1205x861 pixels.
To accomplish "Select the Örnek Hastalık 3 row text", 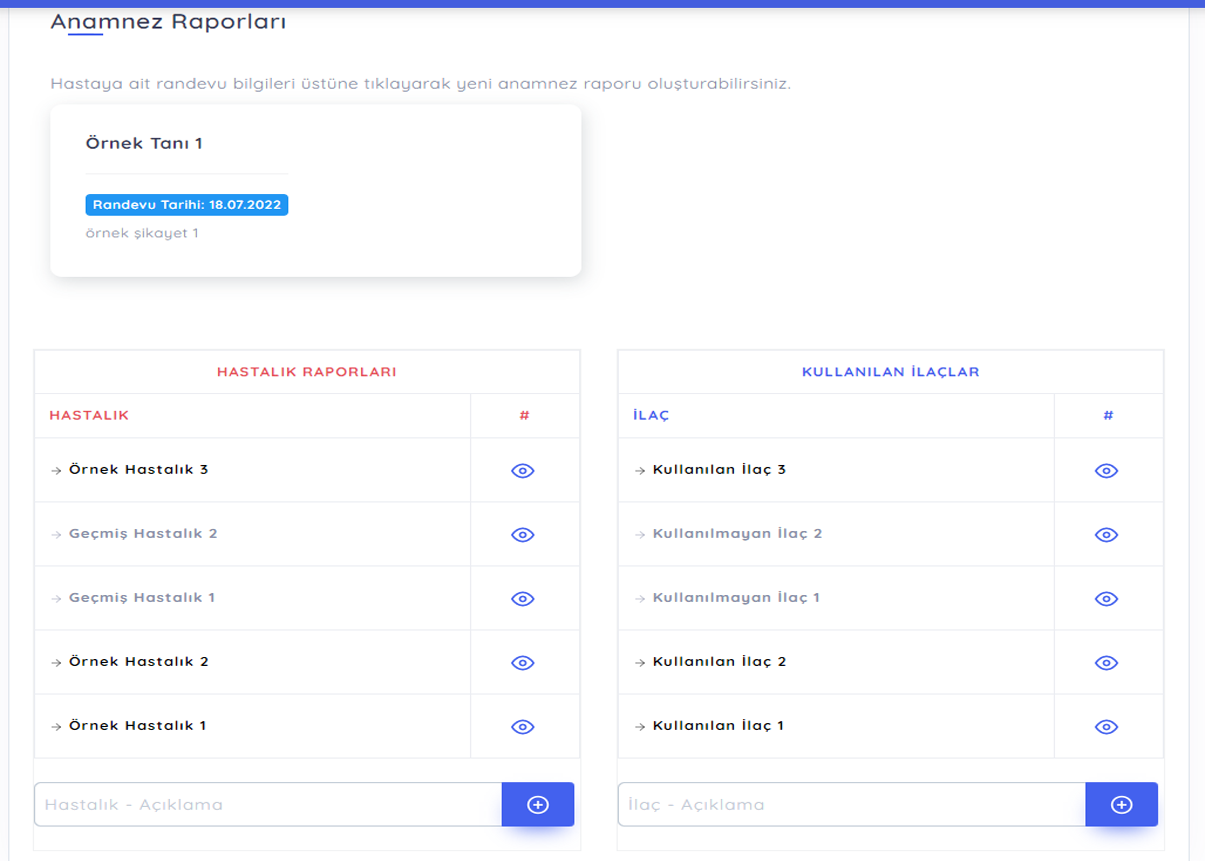I will coord(138,470).
